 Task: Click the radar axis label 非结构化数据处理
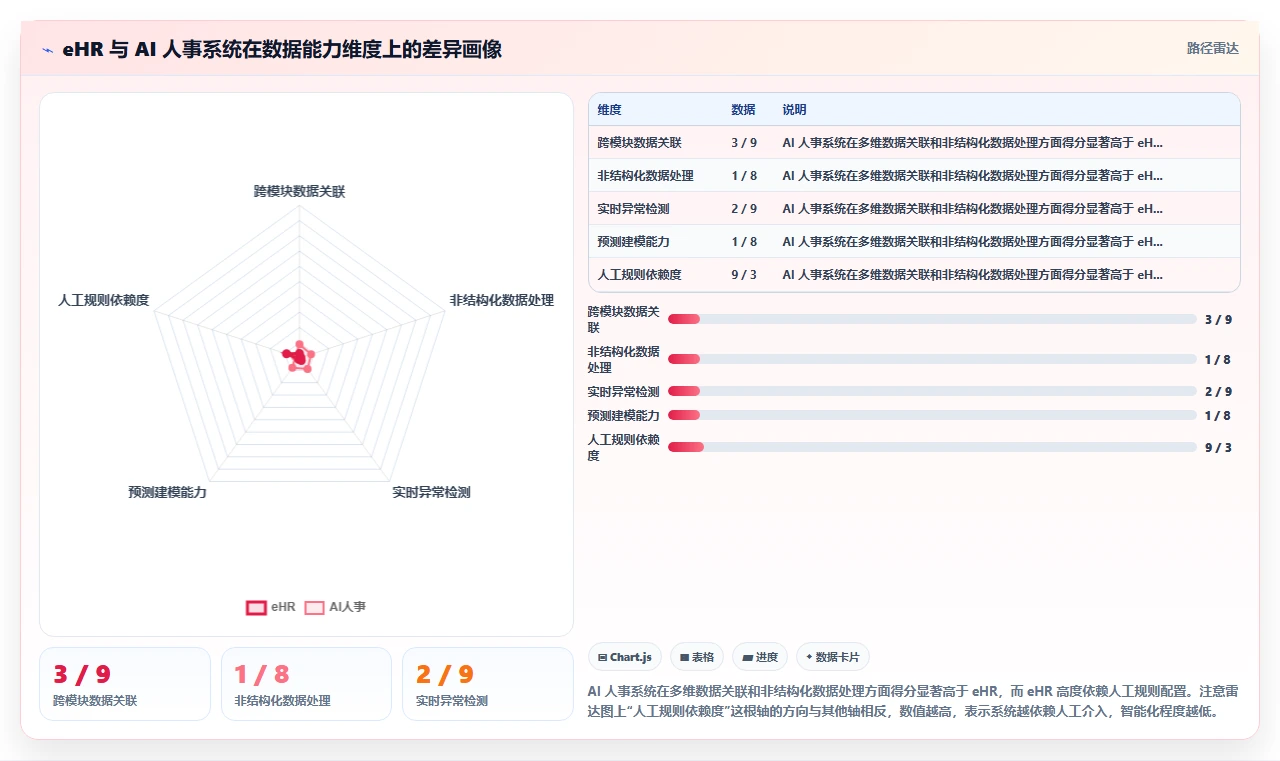501,300
